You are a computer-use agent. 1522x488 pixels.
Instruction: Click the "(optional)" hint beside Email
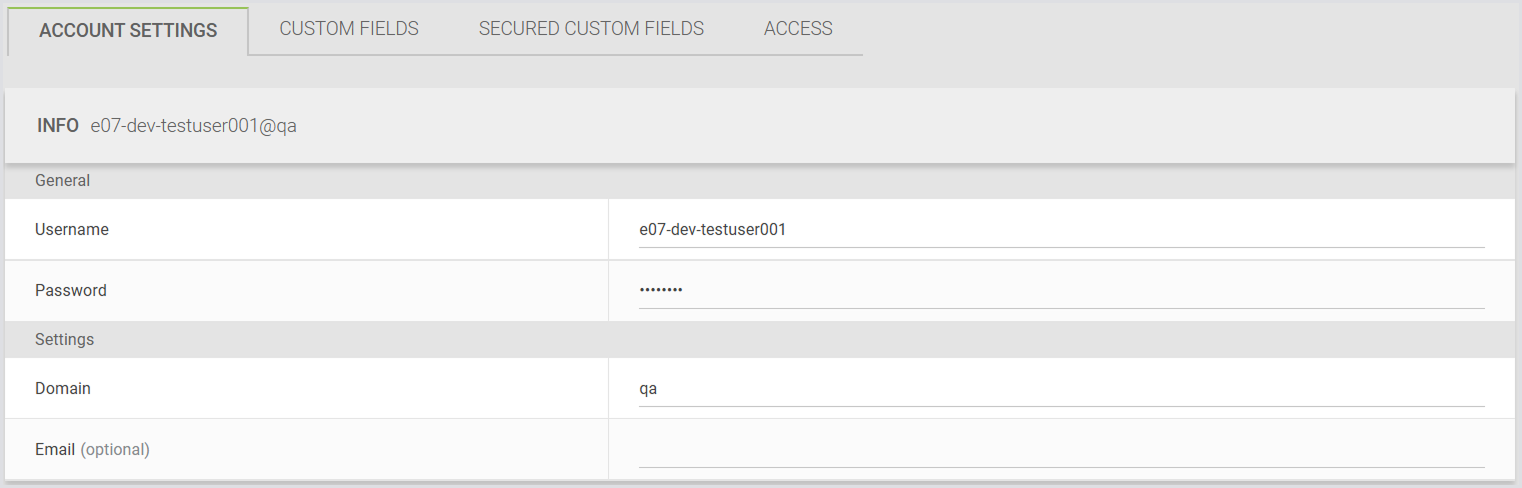[x=115, y=450]
